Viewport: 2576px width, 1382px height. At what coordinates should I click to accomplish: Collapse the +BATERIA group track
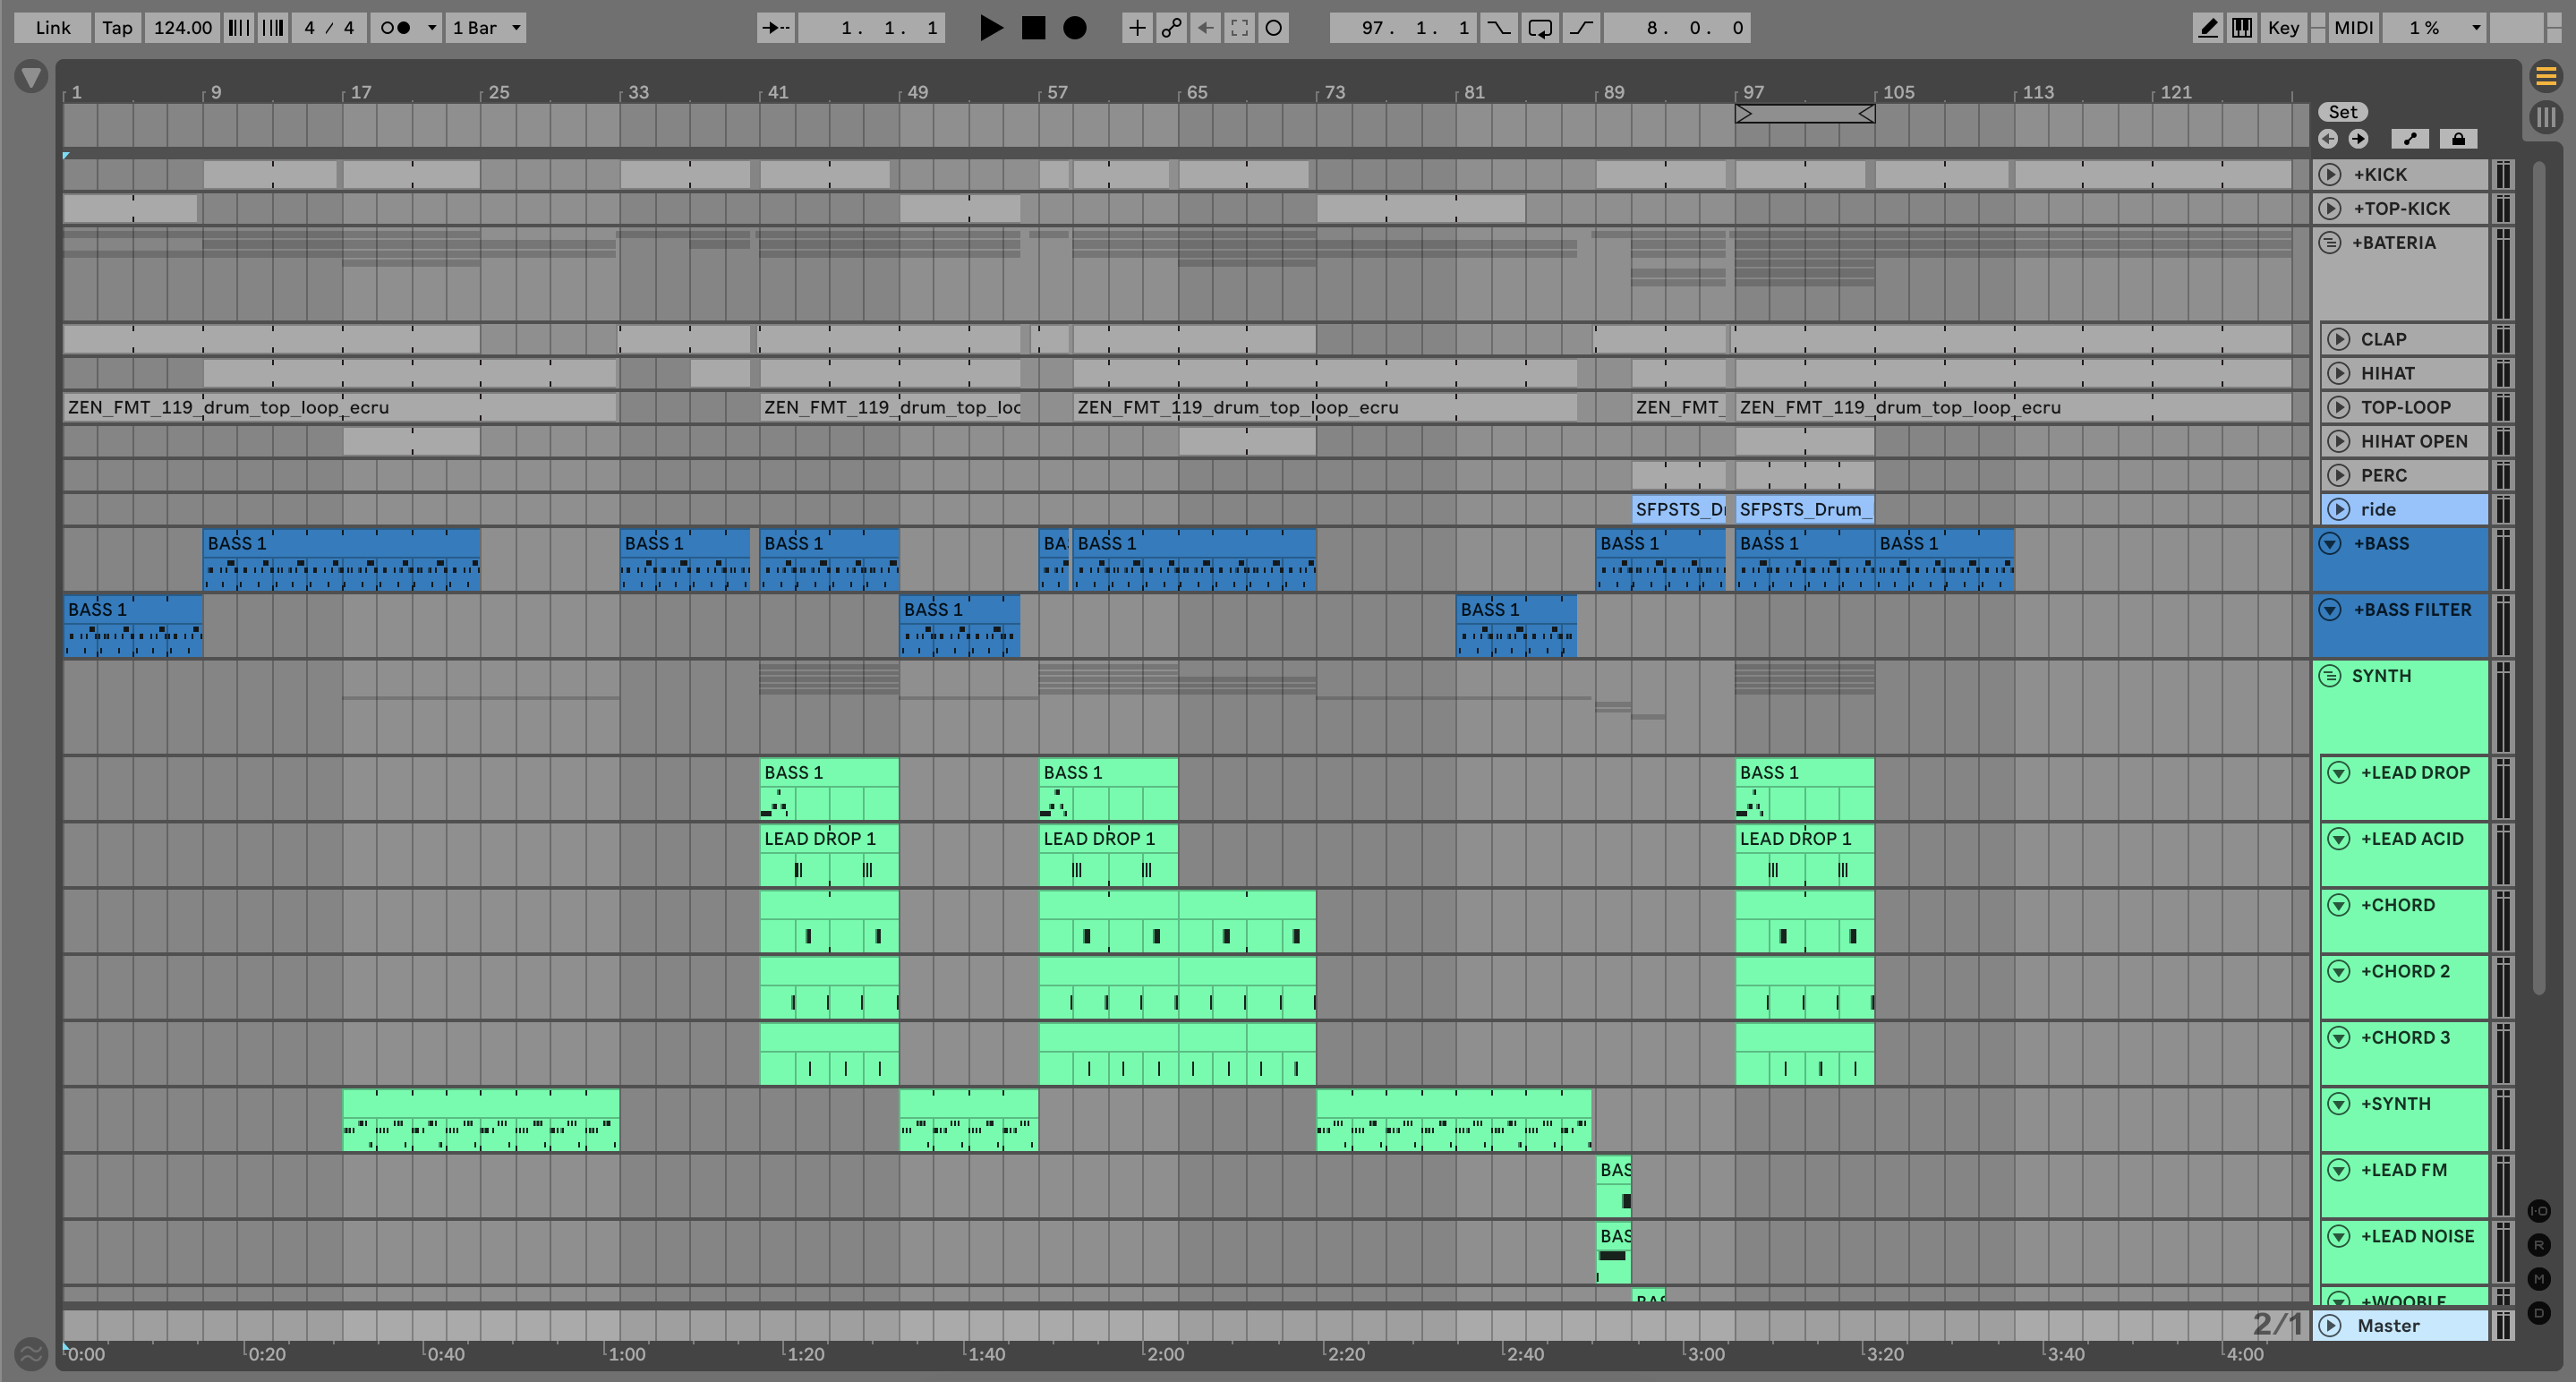point(2330,242)
